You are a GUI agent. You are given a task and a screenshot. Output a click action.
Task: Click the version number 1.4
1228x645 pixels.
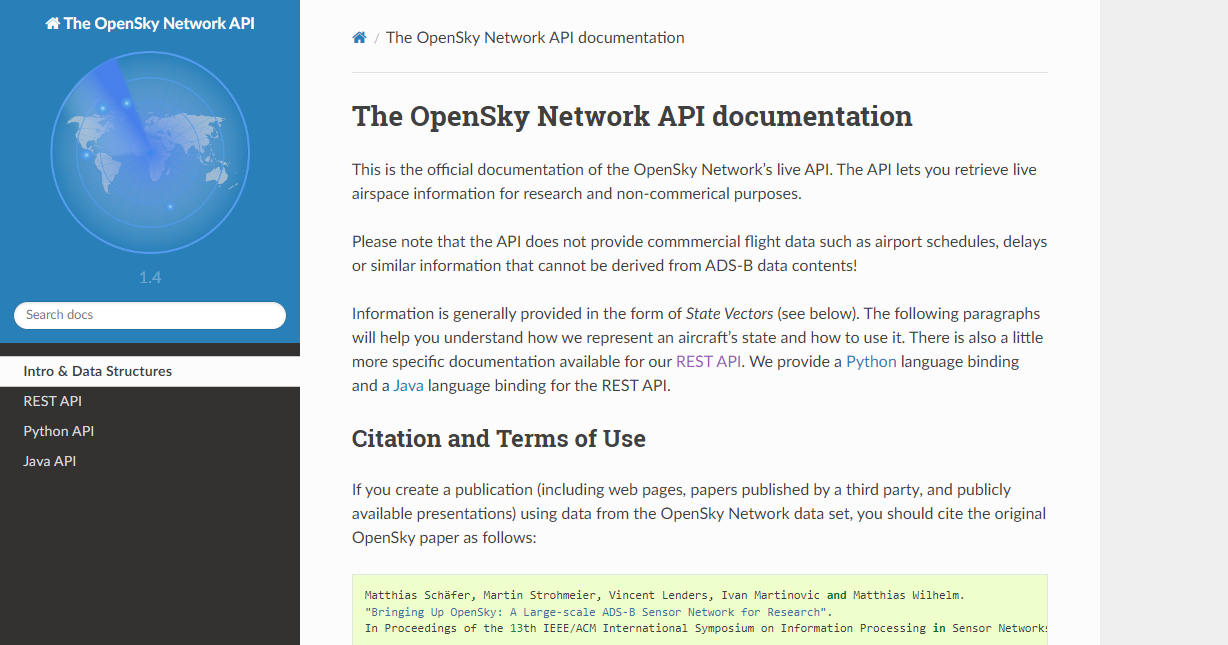(150, 277)
